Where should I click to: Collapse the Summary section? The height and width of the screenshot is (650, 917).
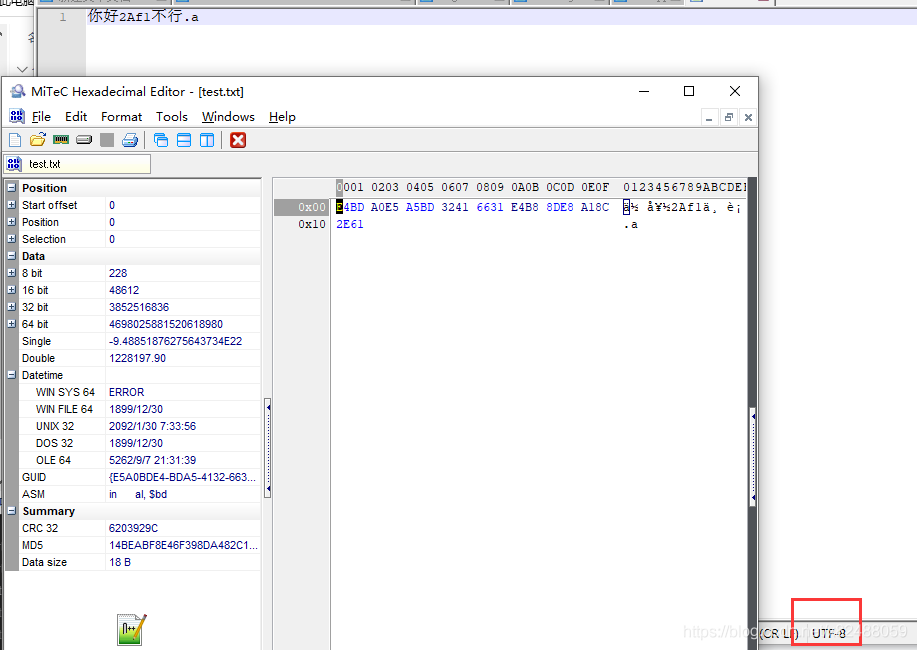point(12,511)
